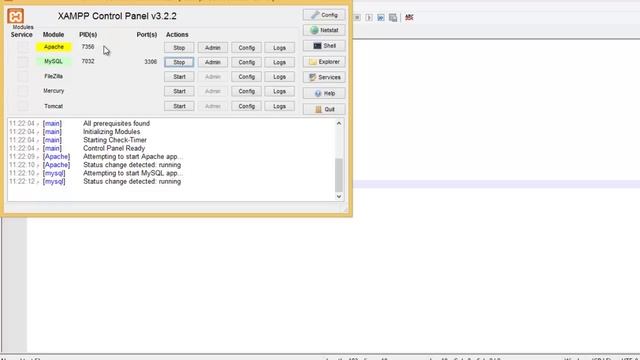The height and width of the screenshot is (360, 640).
Task: Click the macro Playback icon in editor toolbar
Action: click(369, 18)
